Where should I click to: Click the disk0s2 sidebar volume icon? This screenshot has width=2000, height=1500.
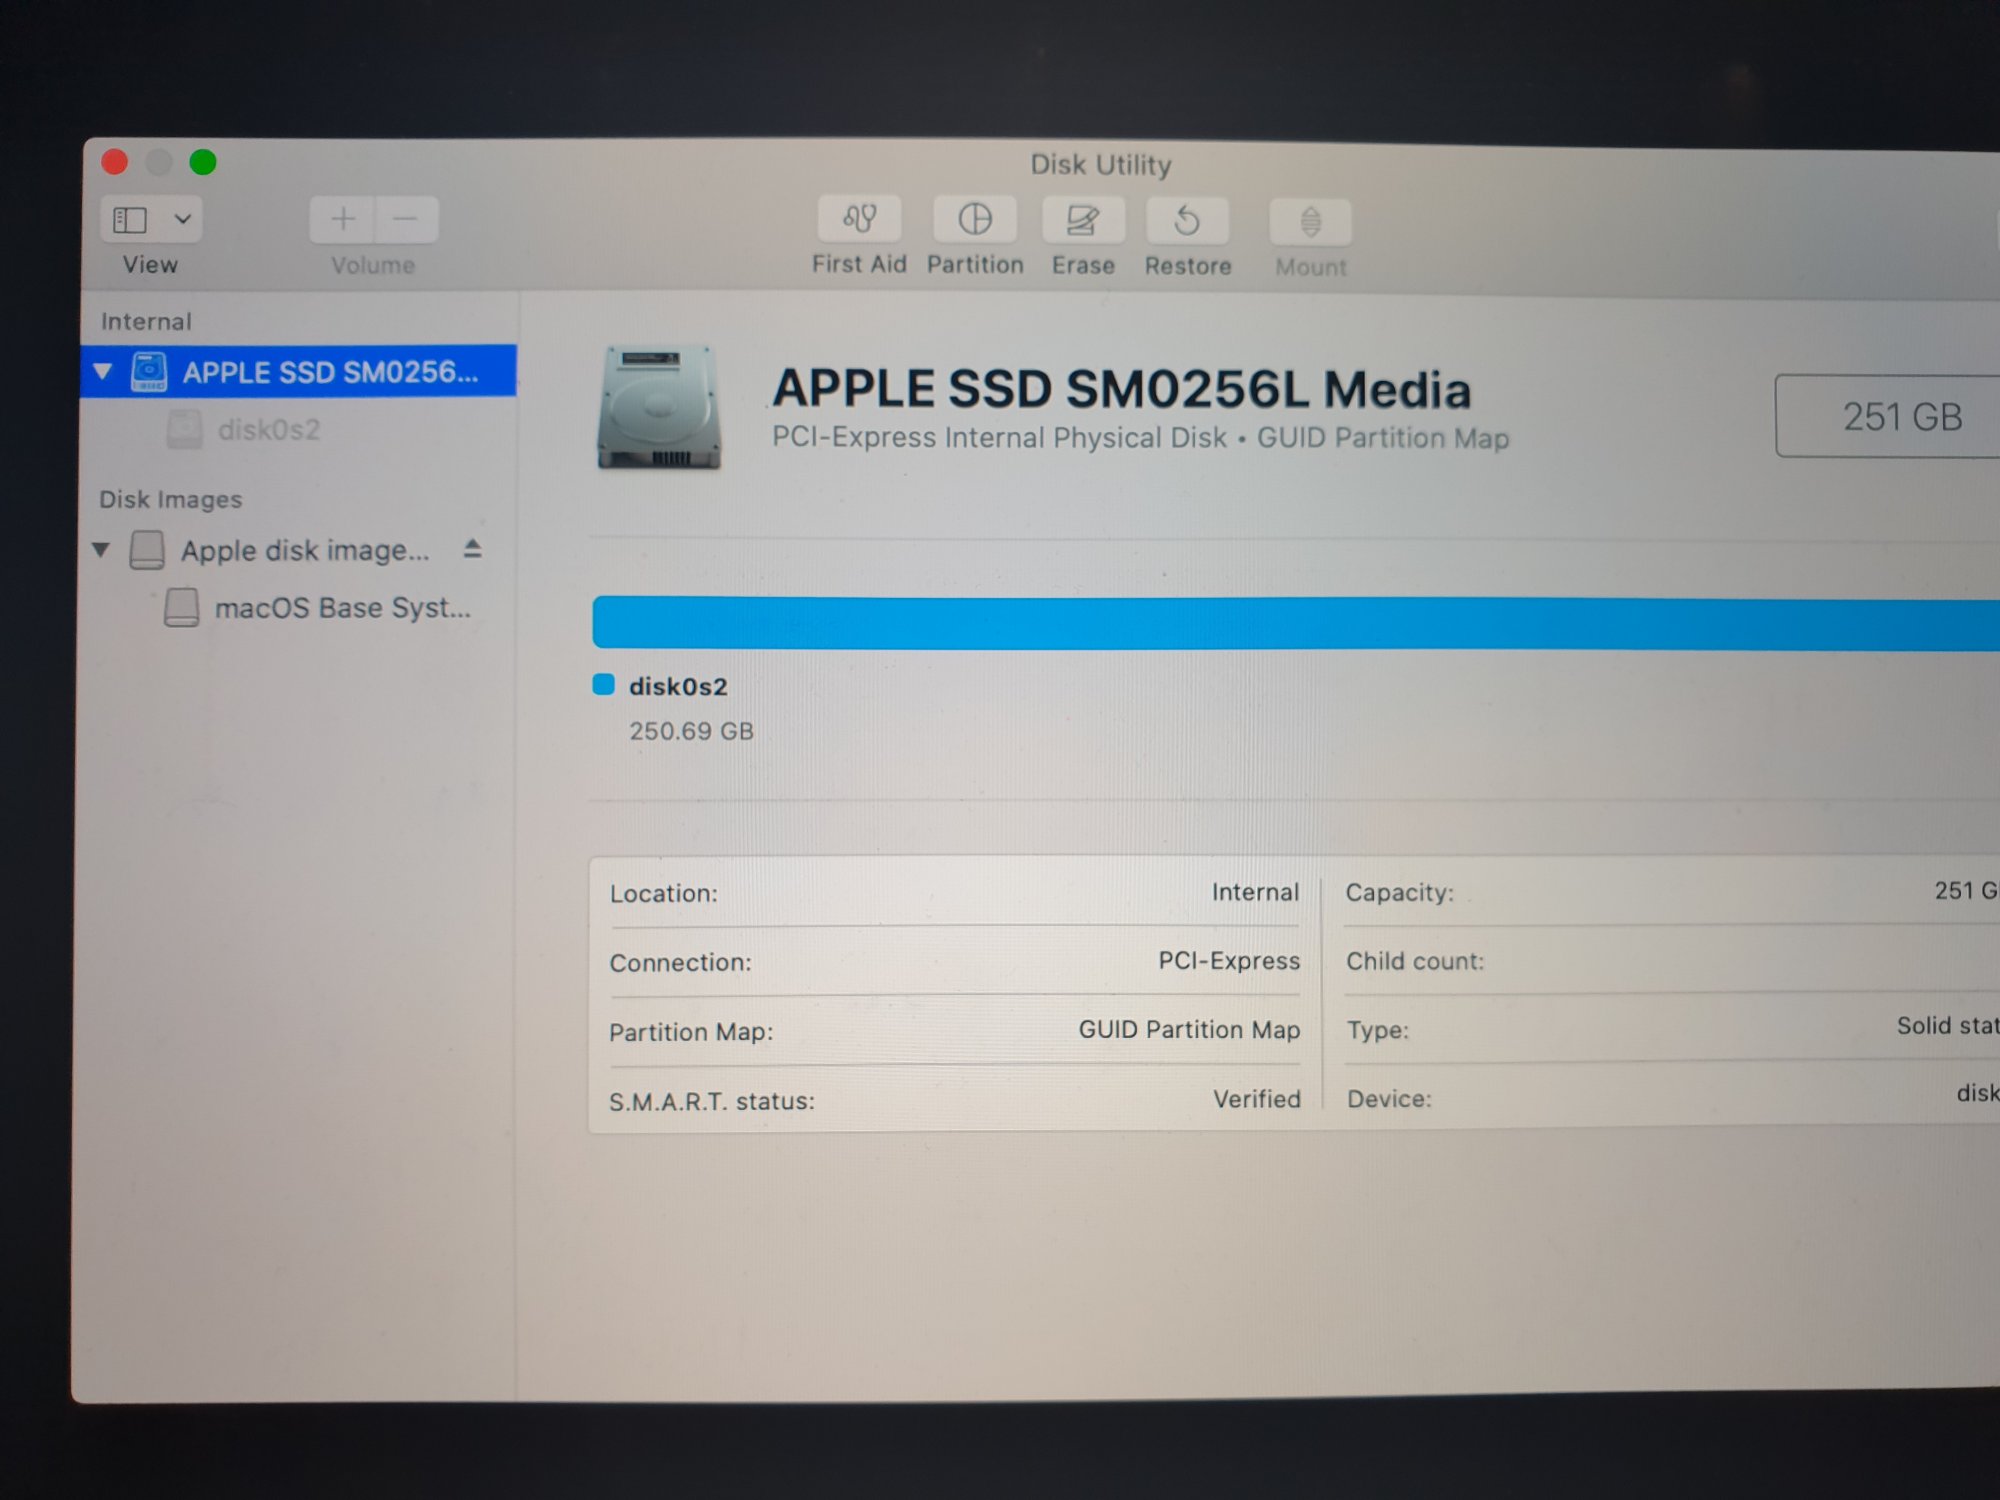184,429
